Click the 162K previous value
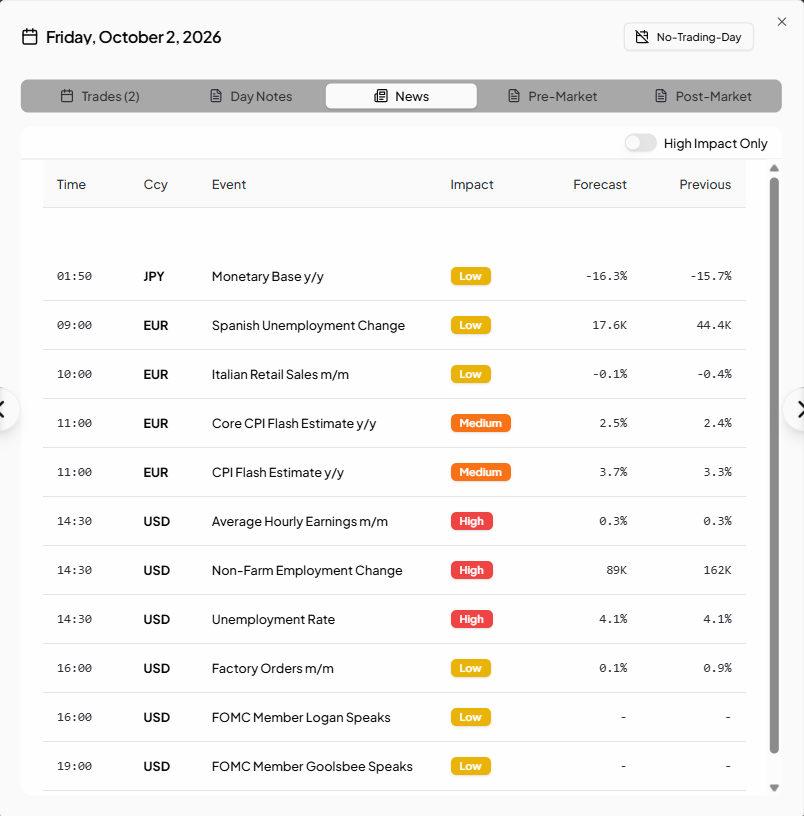 pyautogui.click(x=717, y=570)
